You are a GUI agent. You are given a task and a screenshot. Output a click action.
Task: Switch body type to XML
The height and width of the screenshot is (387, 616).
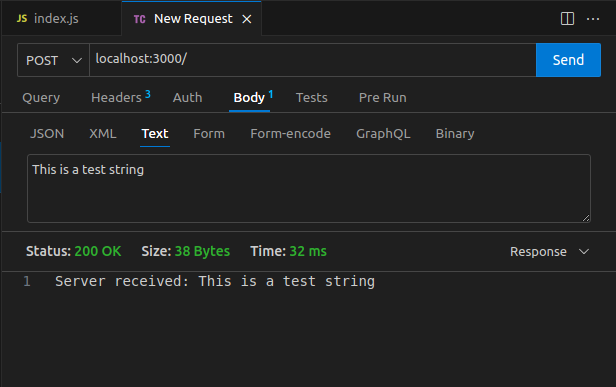(103, 134)
